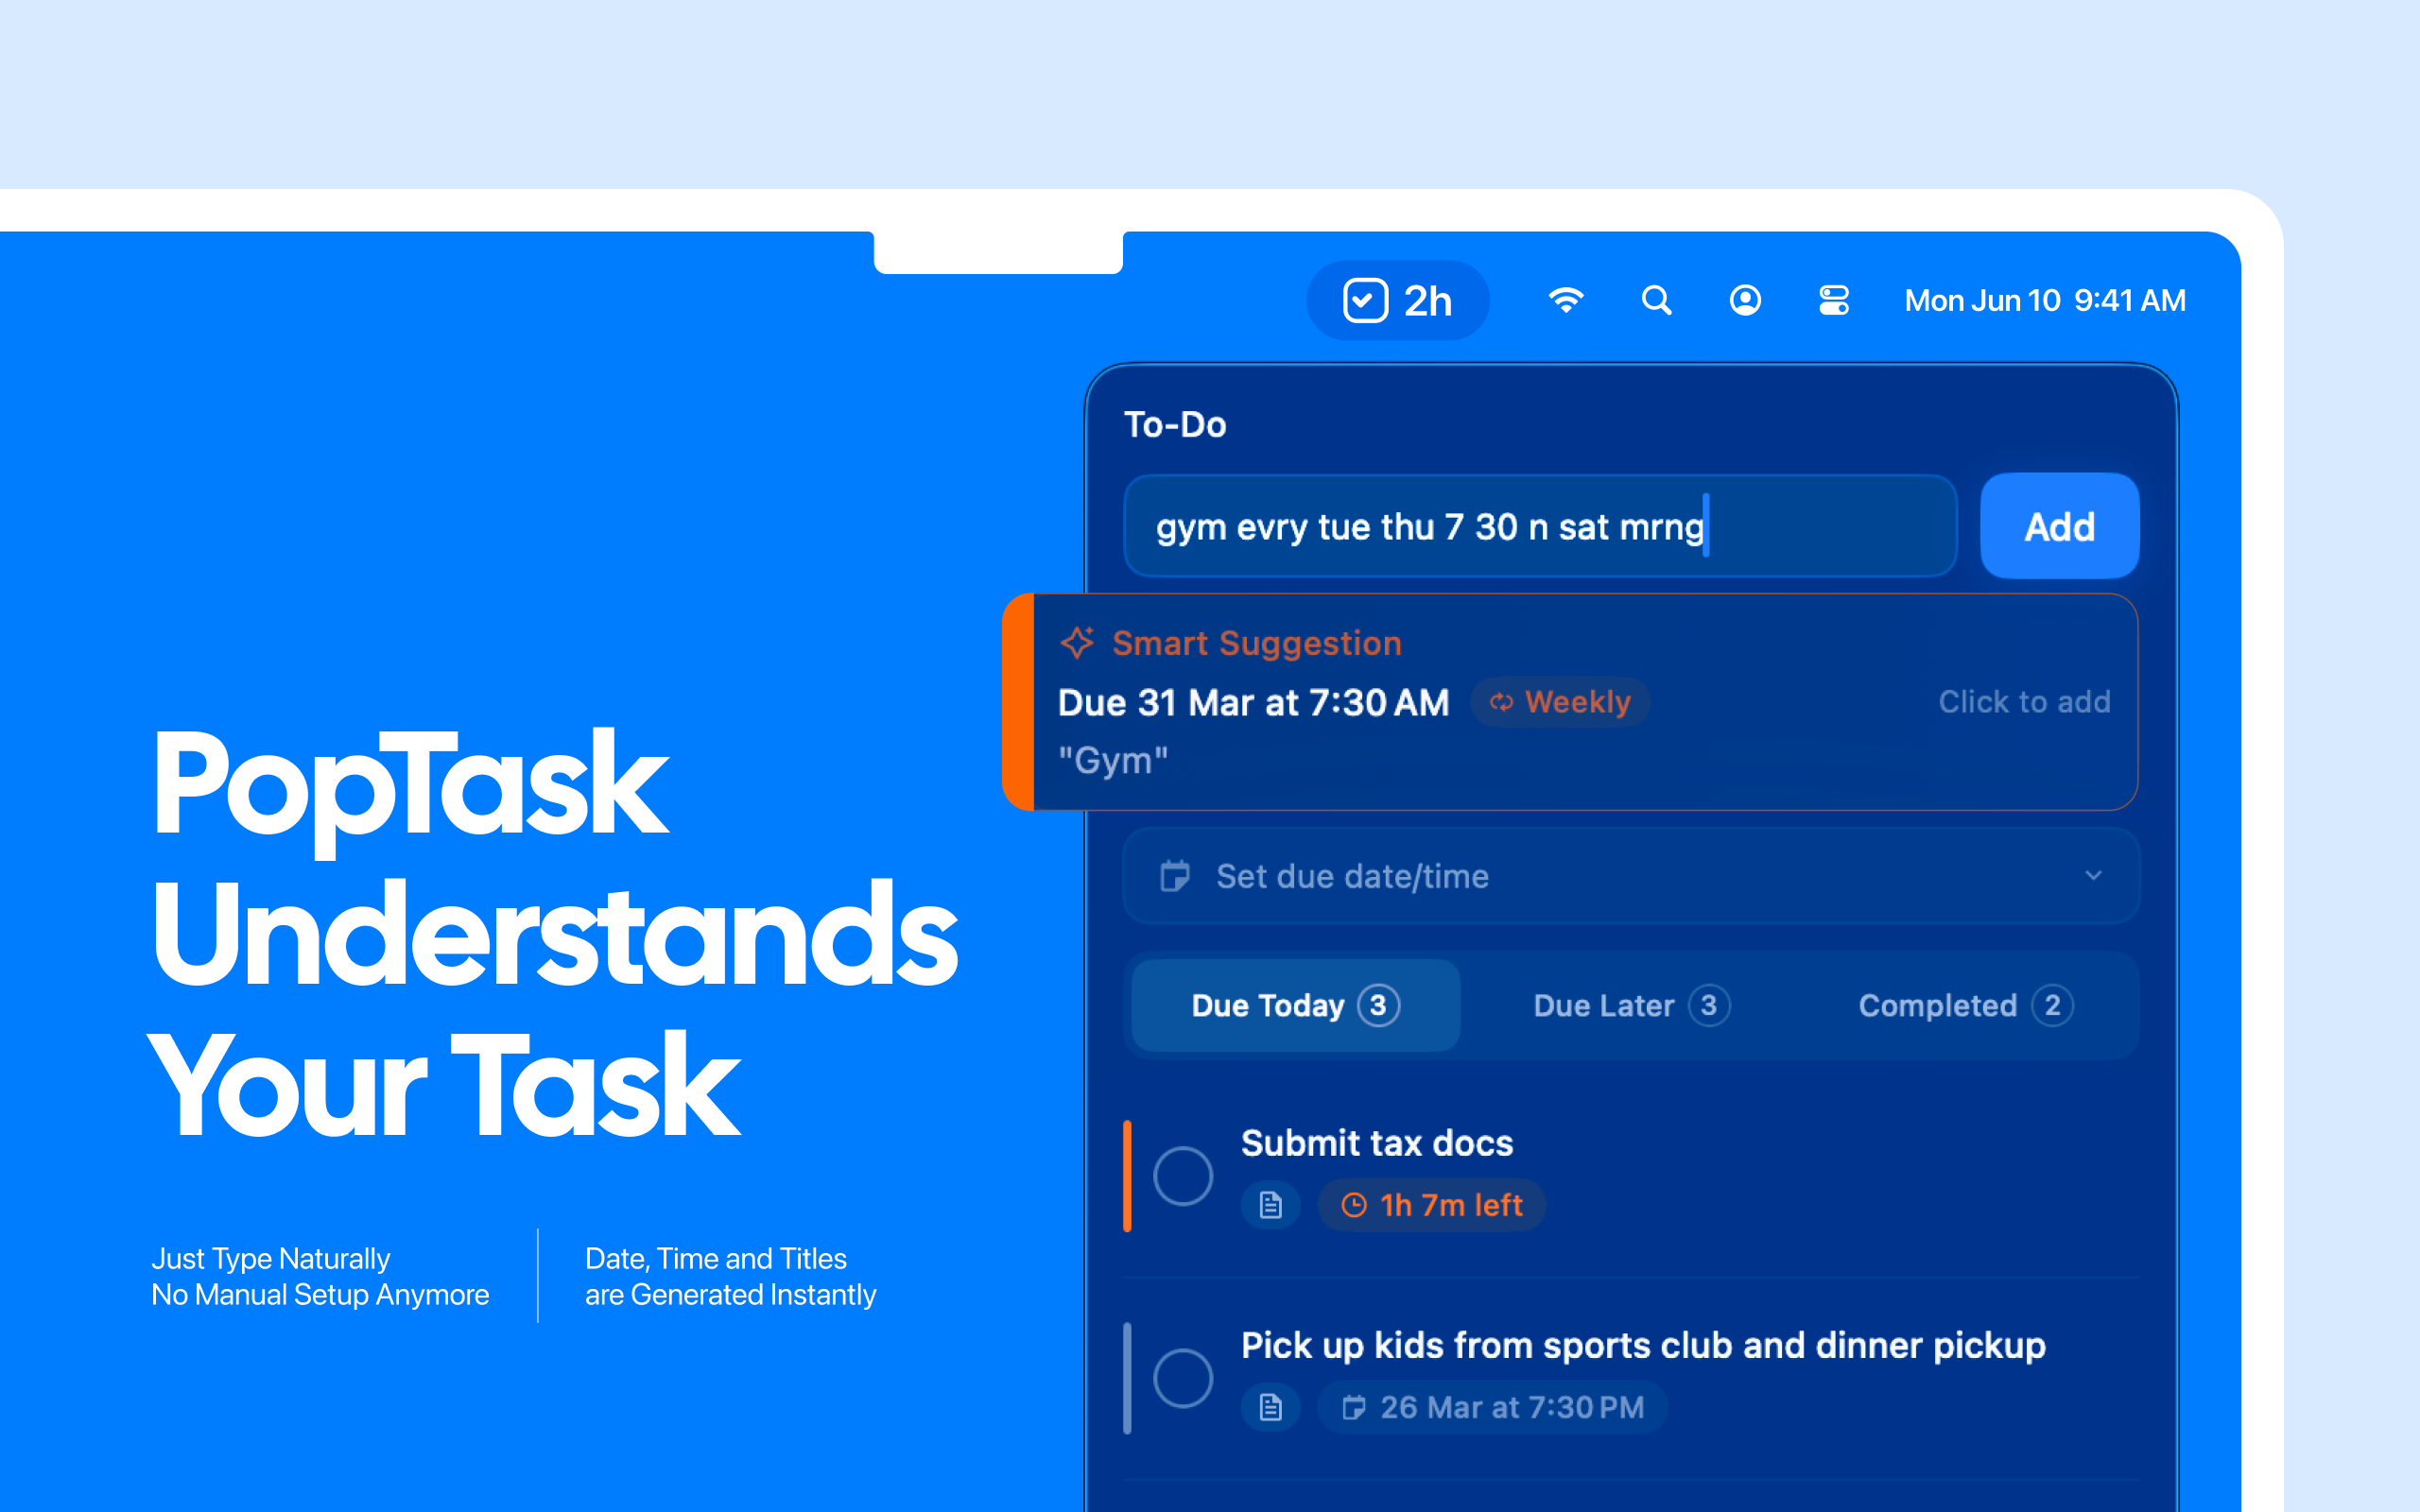Screen dimensions: 2420x1512
Task: Mark Submit tax docs as complete
Action: pos(1183,1176)
